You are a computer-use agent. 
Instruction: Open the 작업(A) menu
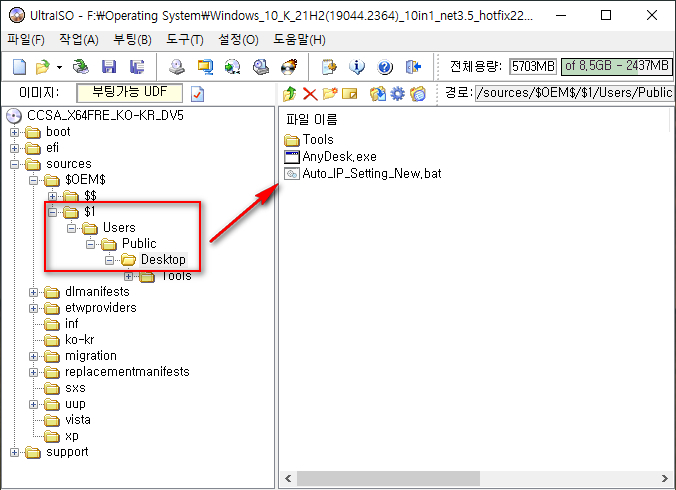click(79, 40)
